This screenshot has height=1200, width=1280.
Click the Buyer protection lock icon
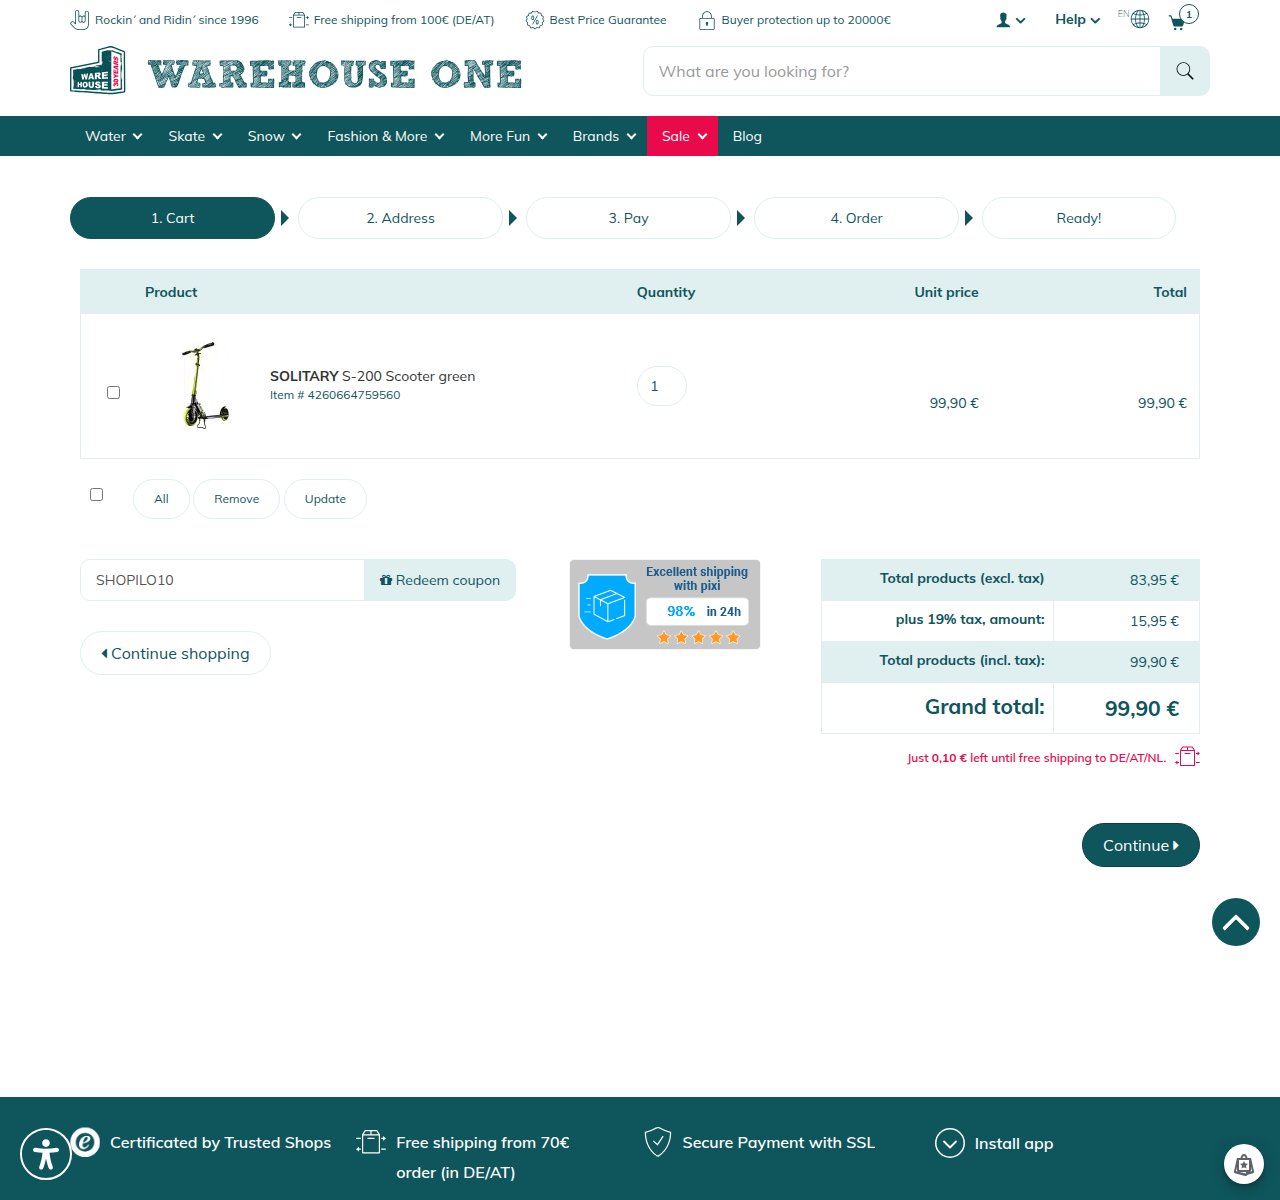tap(706, 20)
